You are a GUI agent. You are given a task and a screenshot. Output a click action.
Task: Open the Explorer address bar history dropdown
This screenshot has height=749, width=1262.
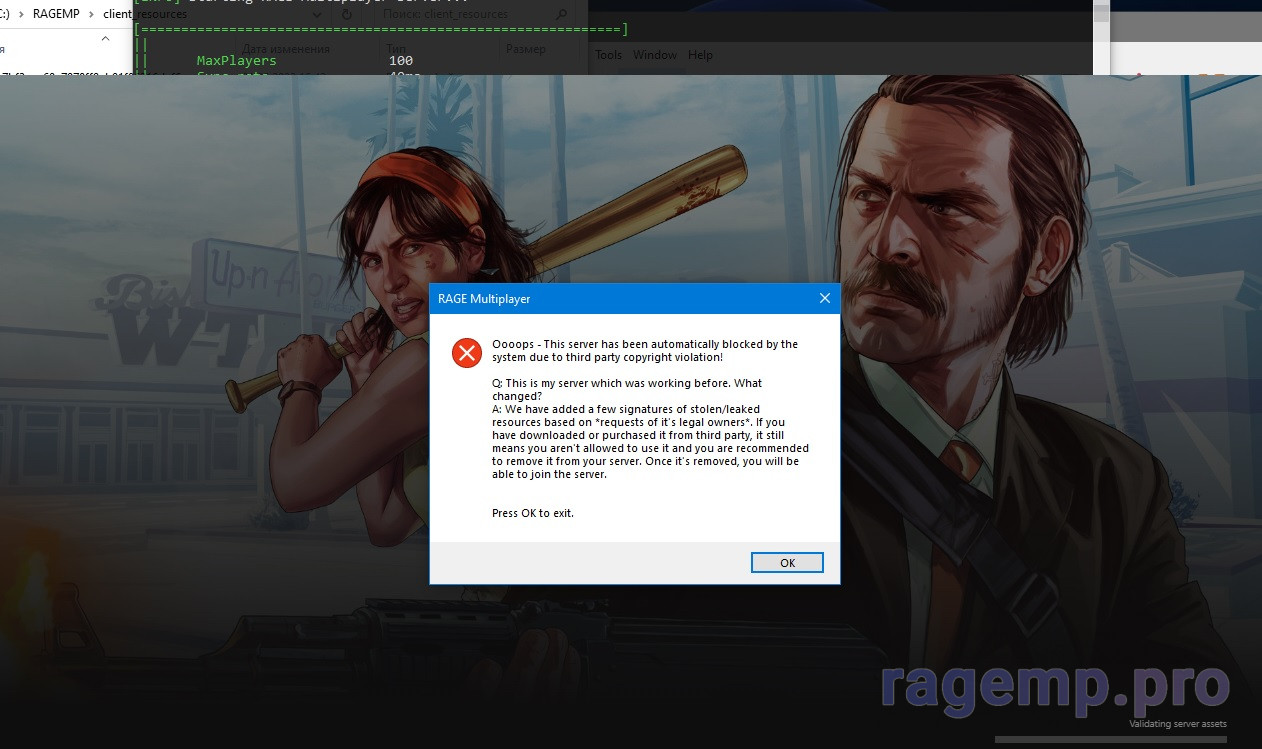pos(317,15)
